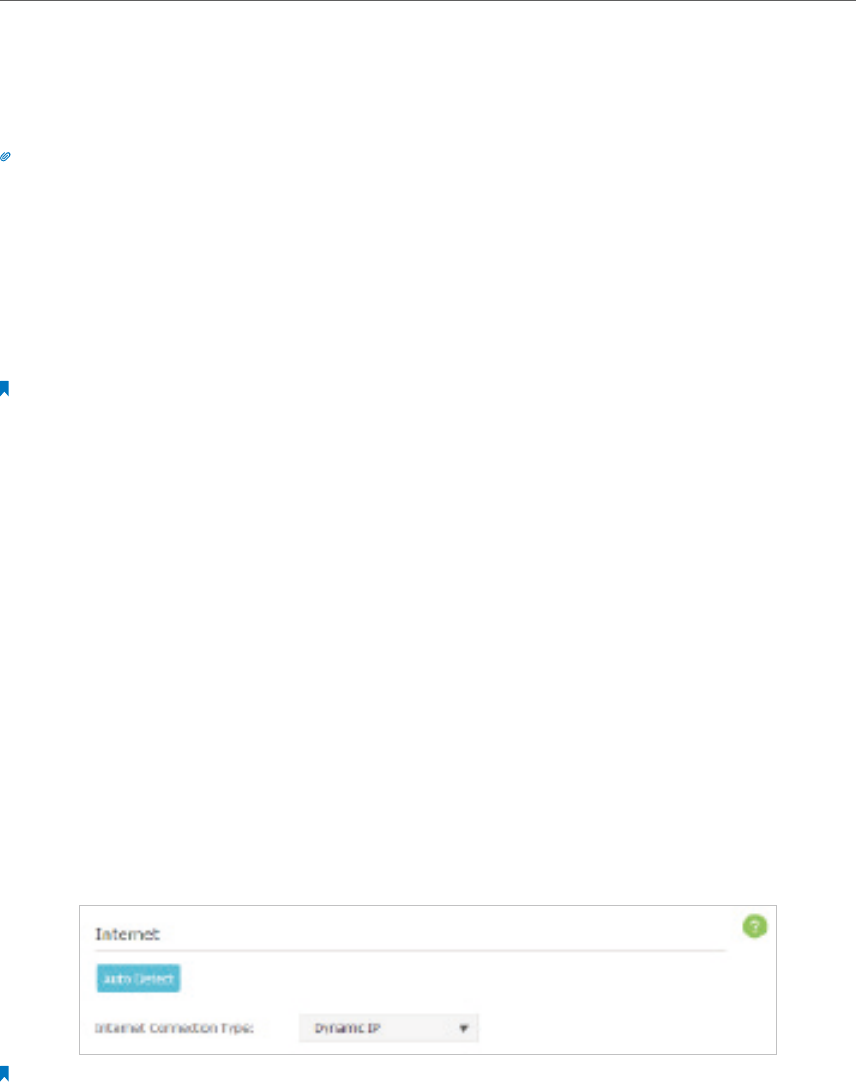
Task: Click the Internet section heading
Action: pos(127,934)
